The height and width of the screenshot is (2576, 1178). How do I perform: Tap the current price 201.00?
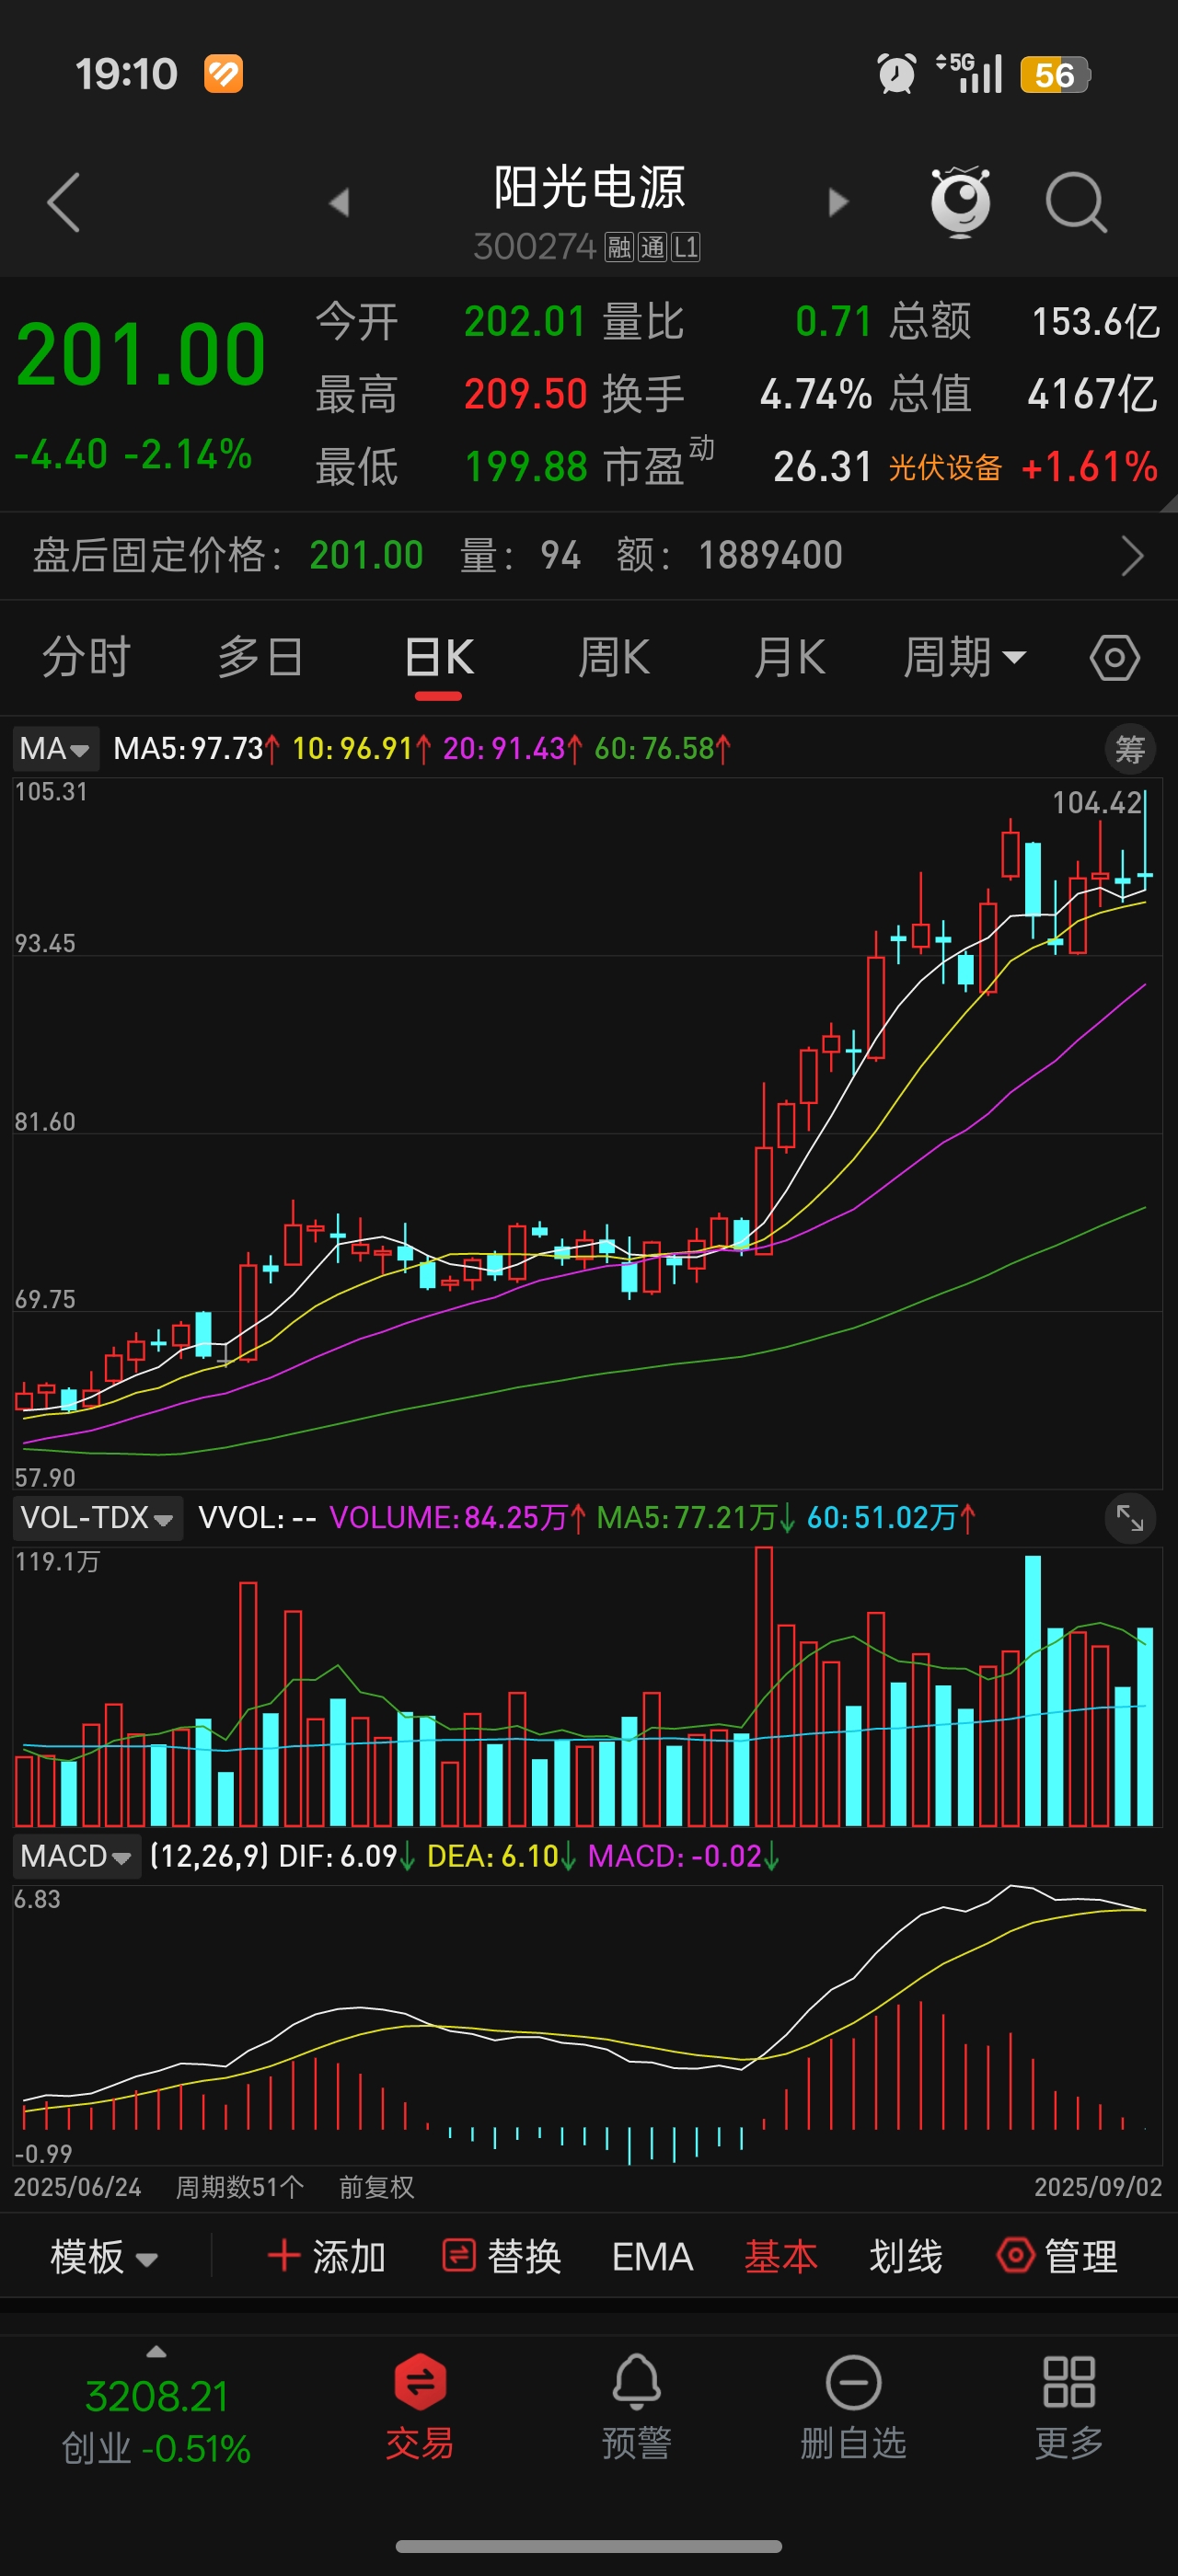pos(141,354)
